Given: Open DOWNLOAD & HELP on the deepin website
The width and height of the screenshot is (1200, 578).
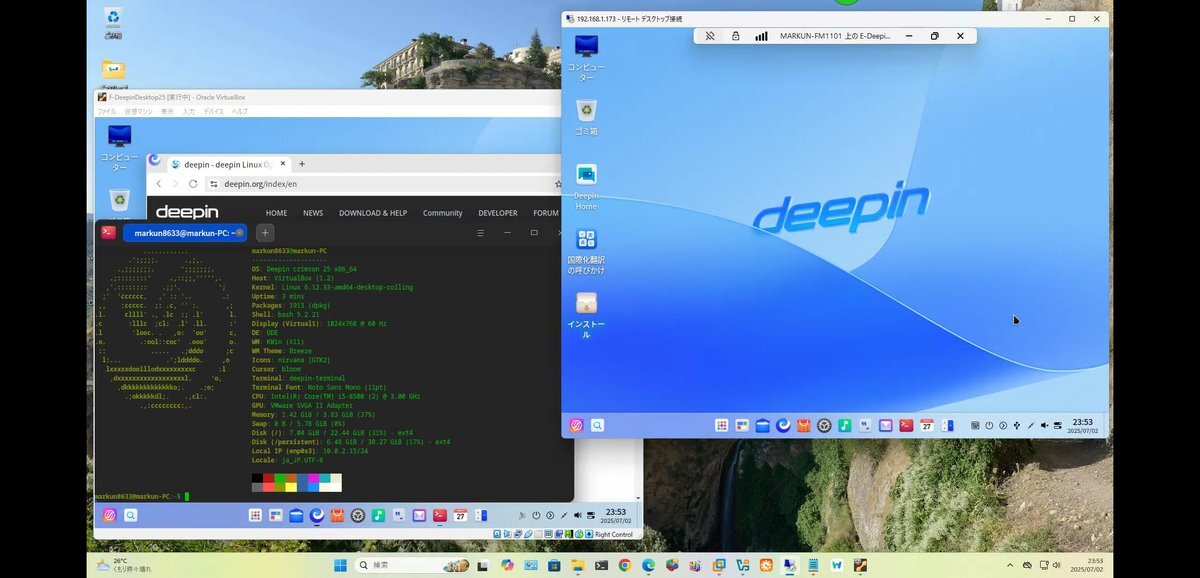Looking at the screenshot, I should 373,213.
